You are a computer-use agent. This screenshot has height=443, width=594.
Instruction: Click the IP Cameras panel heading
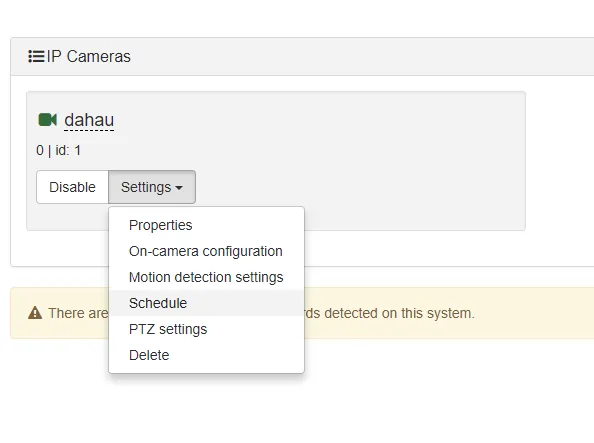click(x=88, y=56)
